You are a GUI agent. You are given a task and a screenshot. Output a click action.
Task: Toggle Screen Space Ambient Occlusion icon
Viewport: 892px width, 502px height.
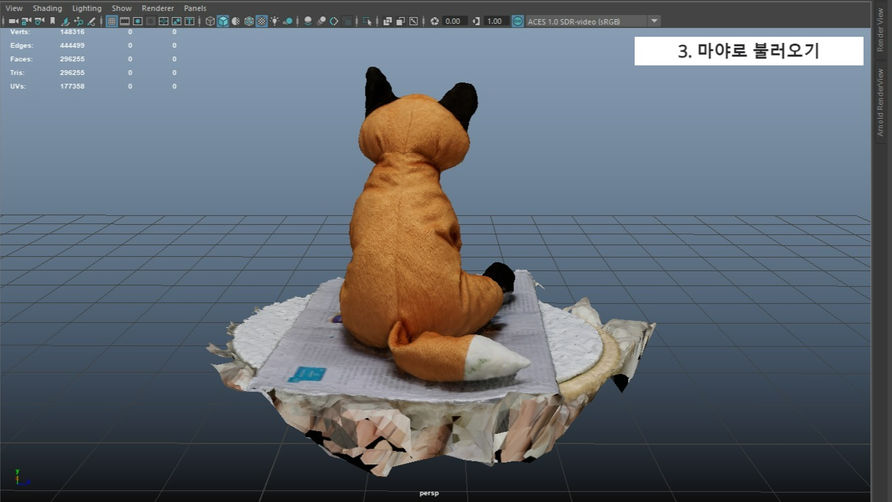click(308, 21)
